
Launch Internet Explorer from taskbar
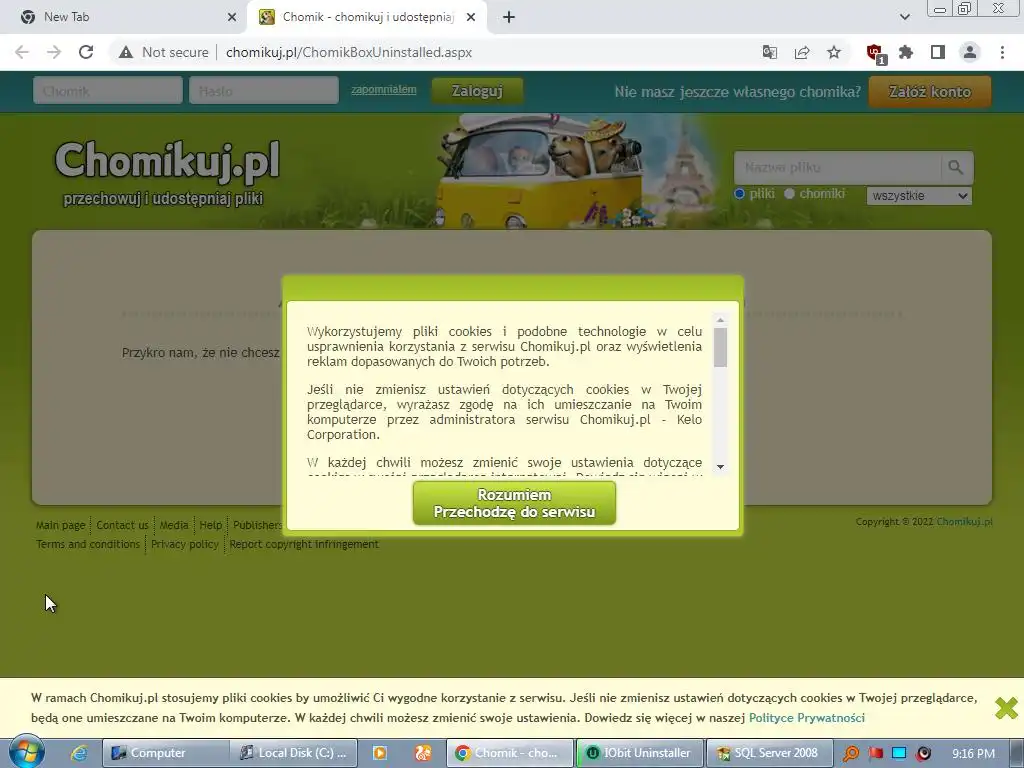79,753
